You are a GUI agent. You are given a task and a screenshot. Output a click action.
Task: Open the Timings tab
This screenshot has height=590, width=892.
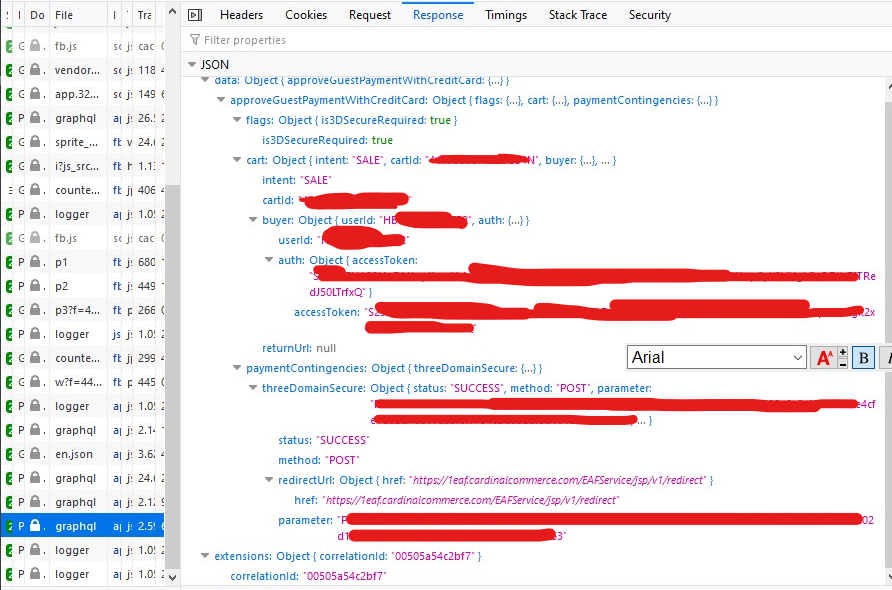click(506, 15)
